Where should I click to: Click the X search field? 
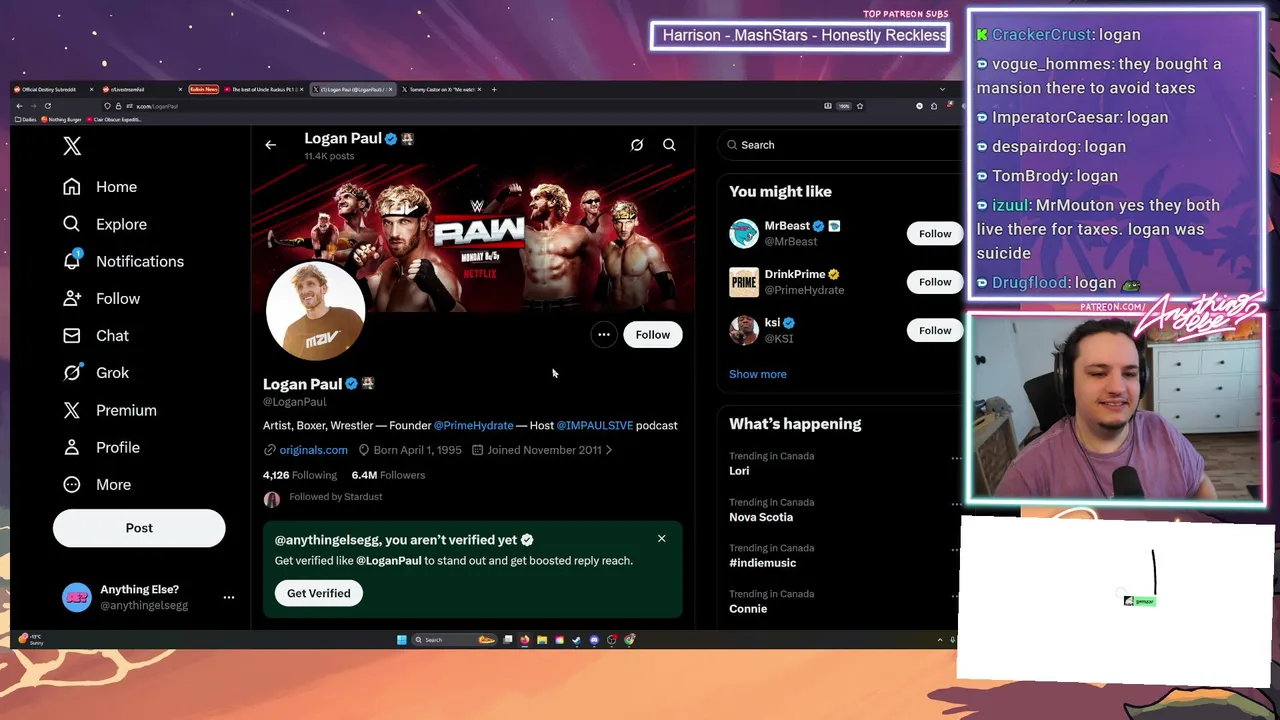pos(838,145)
